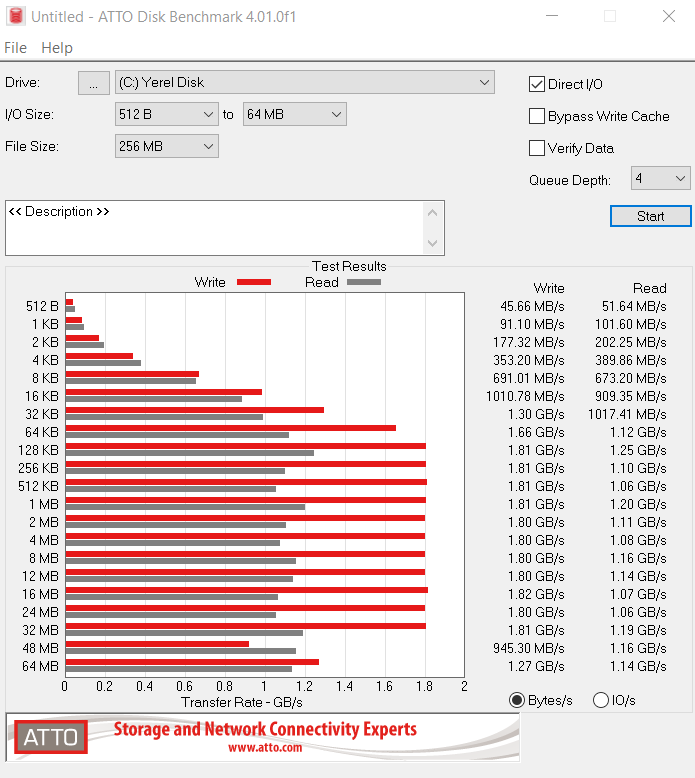Viewport: 695px width, 778px height.
Task: Open the File Size 256 MB dropdown
Action: [167, 146]
